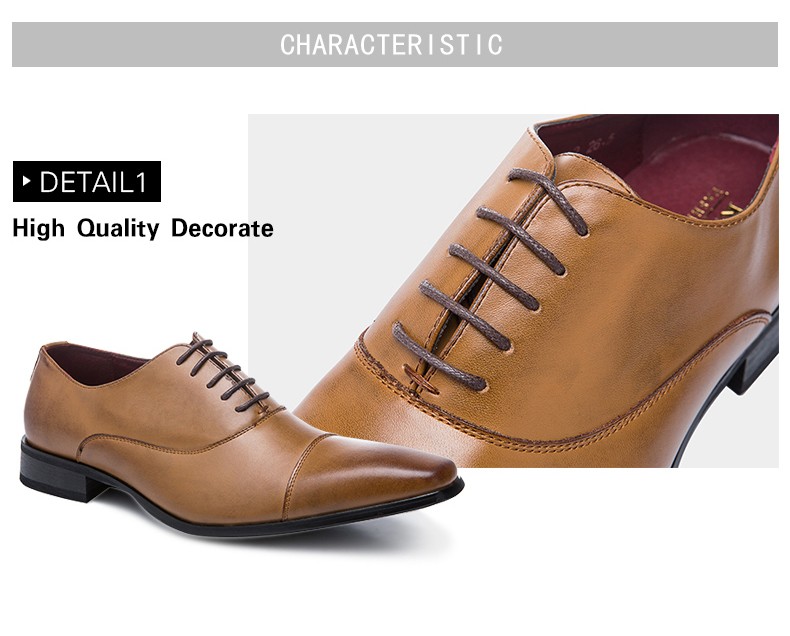
Task: Select the word Quality in the heading
Action: point(118,228)
